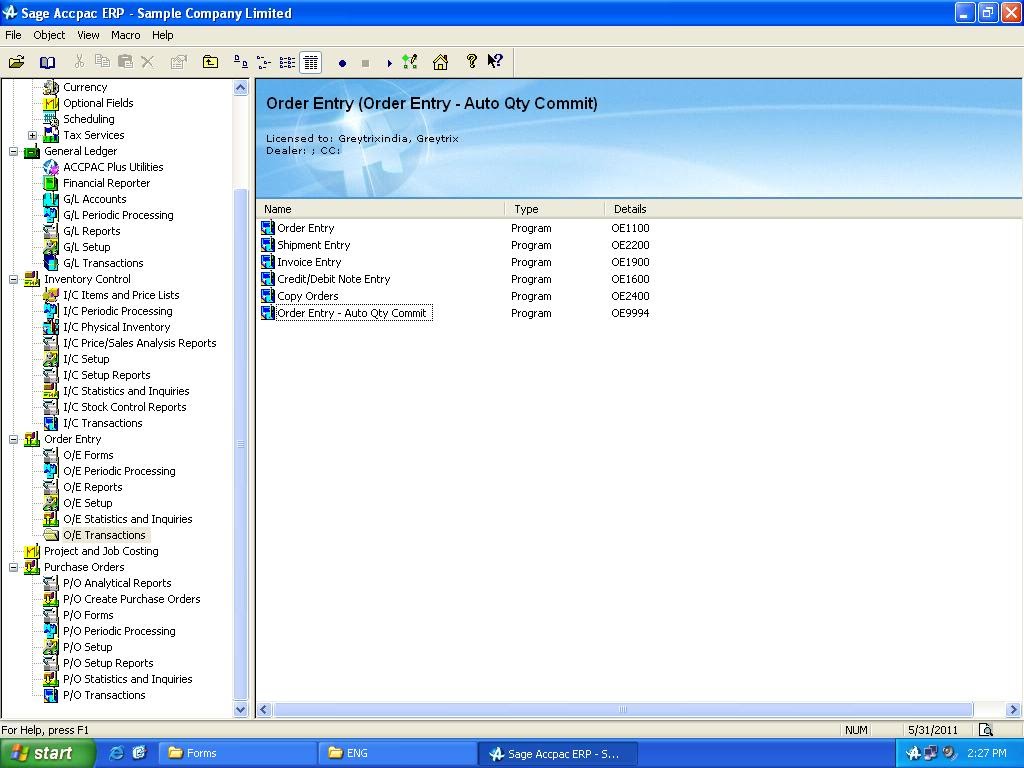Open the Object menu
The image size is (1024, 768).
coord(49,35)
